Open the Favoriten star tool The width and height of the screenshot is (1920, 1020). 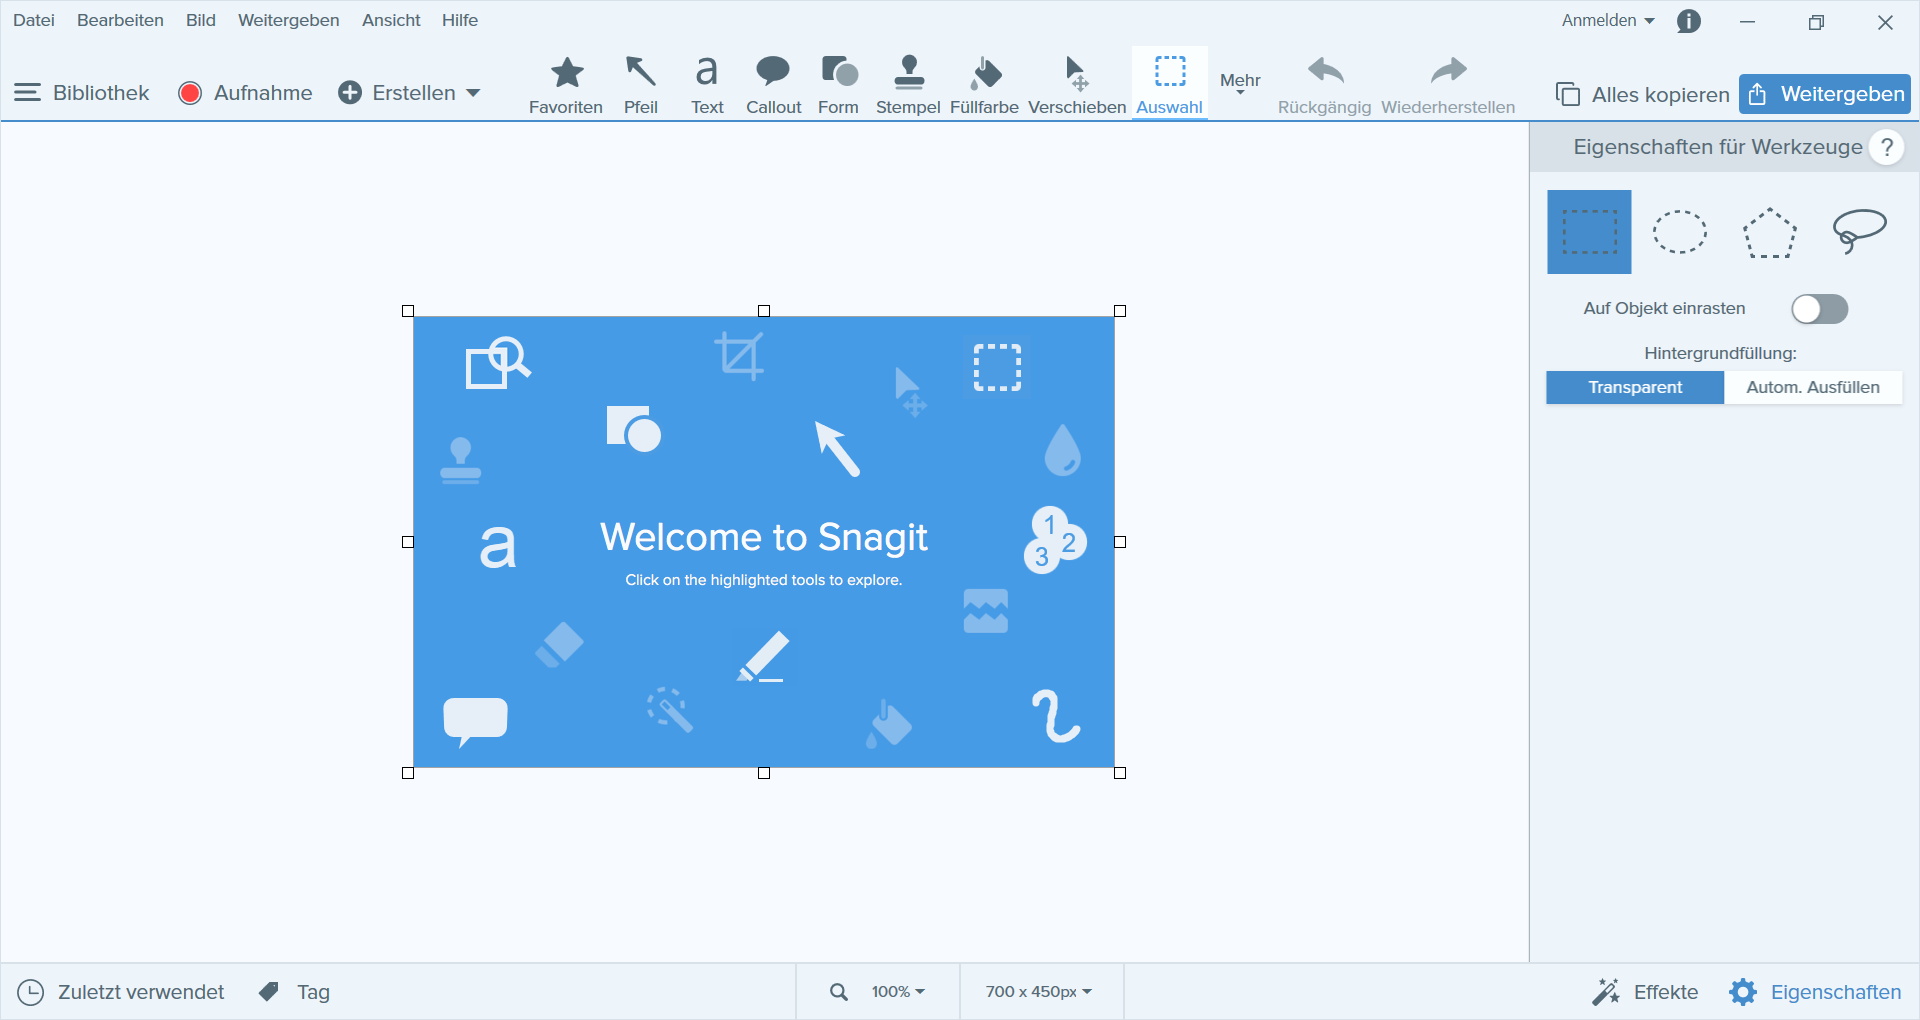pyautogui.click(x=566, y=84)
